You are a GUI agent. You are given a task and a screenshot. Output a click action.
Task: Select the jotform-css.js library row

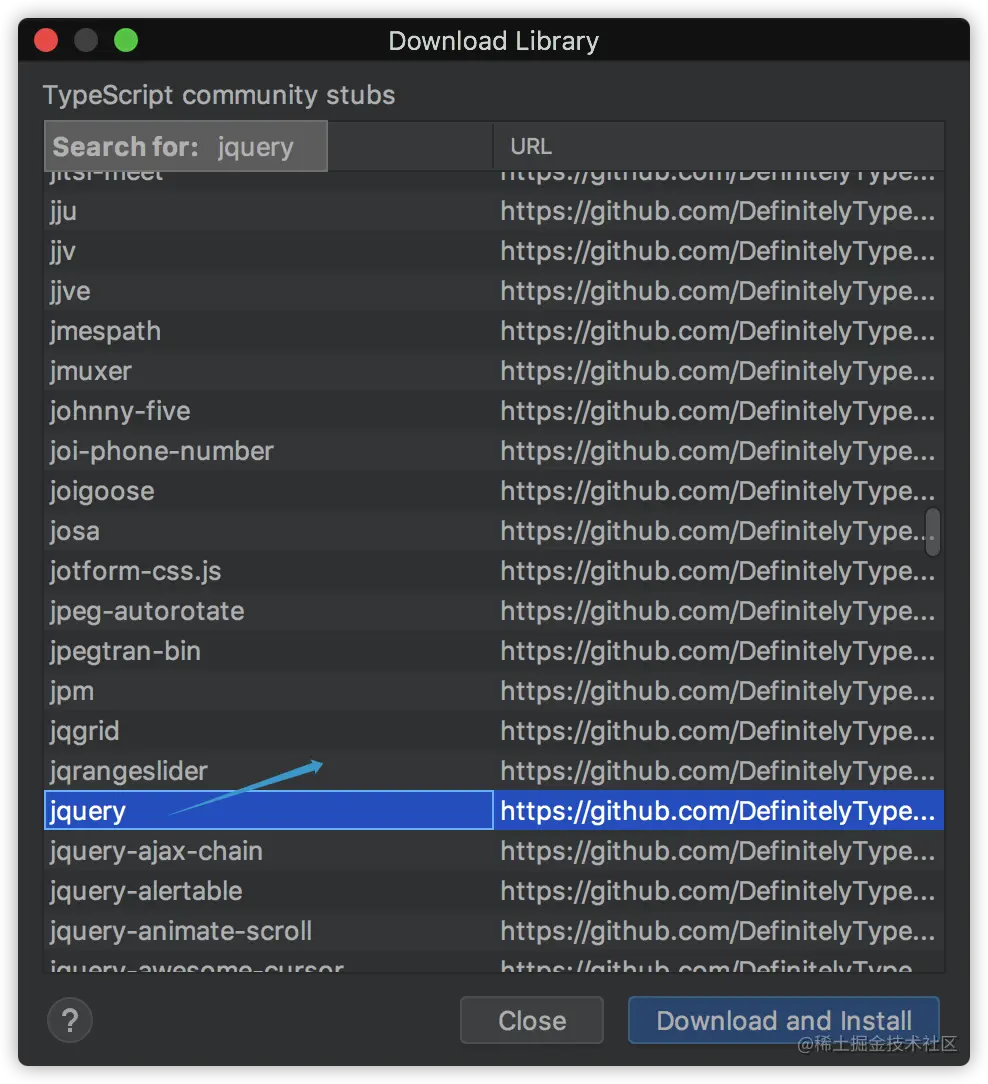494,572
